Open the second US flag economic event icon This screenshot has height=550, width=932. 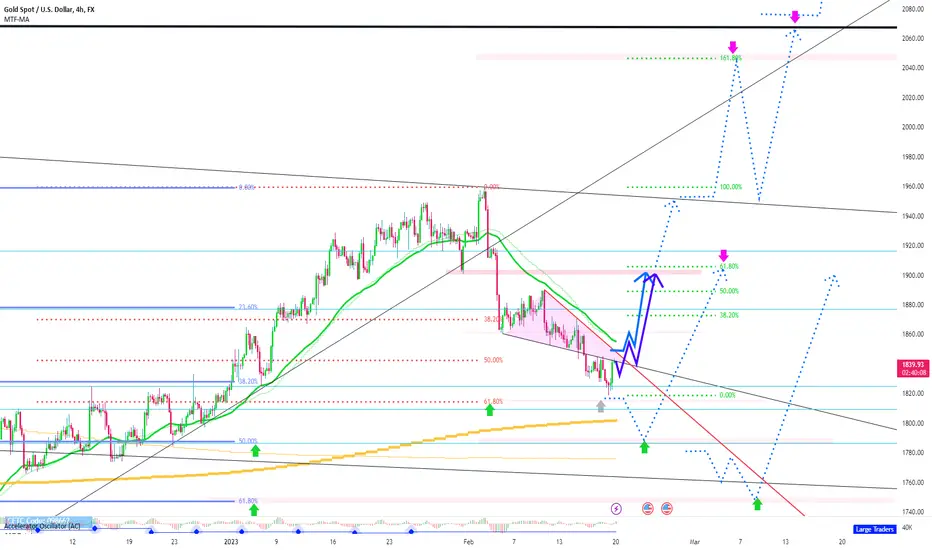(x=667, y=508)
